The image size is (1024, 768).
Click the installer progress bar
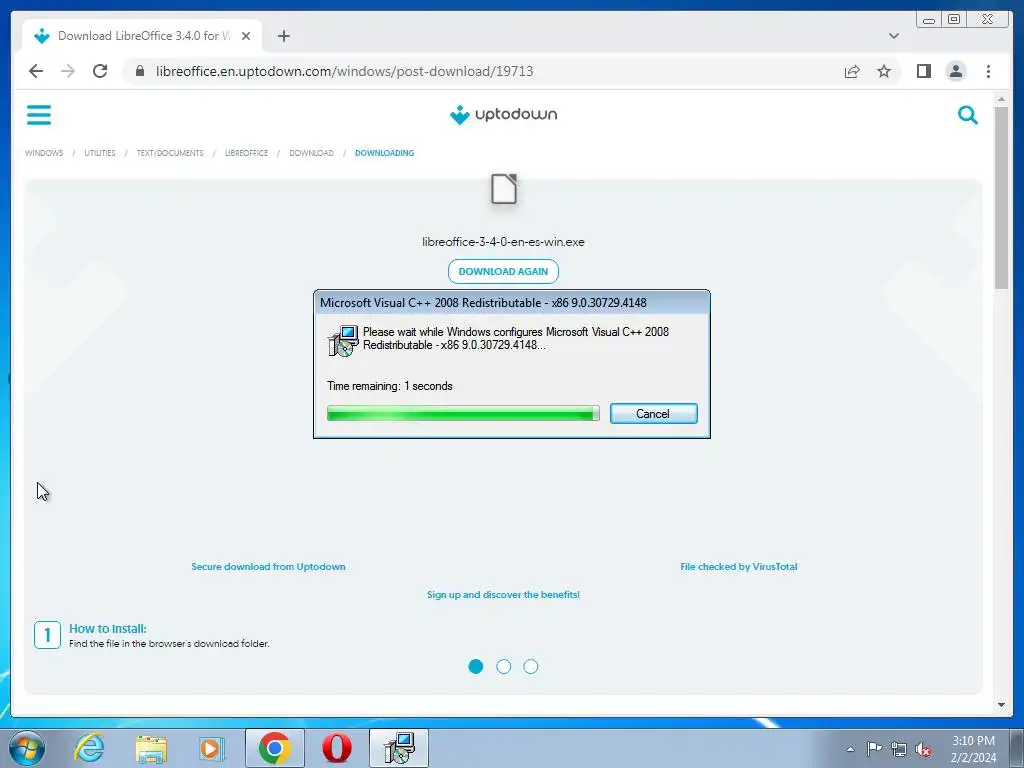(463, 413)
